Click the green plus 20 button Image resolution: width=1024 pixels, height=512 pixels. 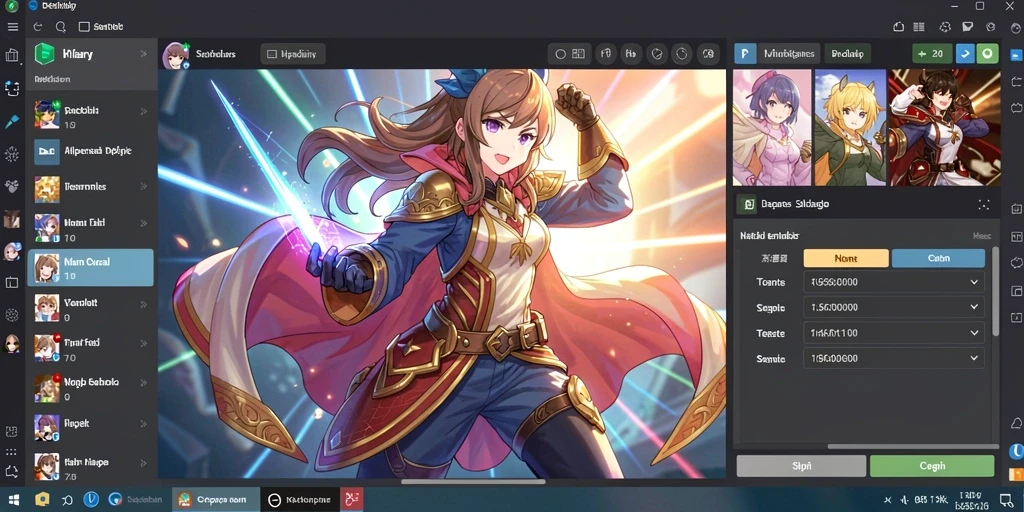(x=932, y=54)
